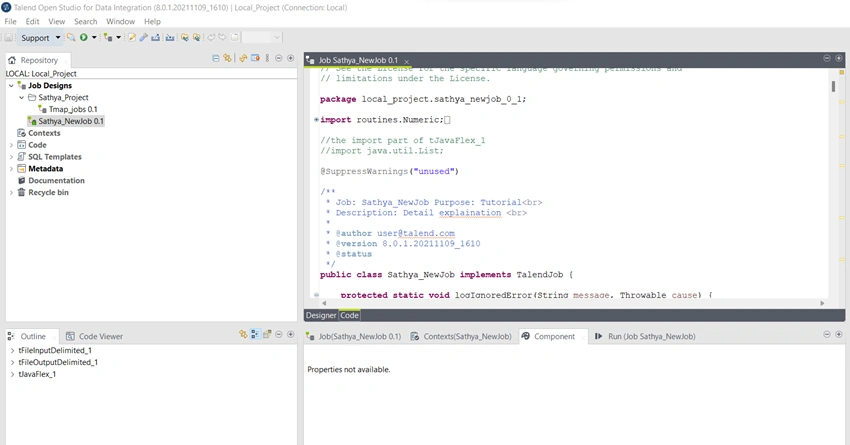
Task: Expand the folded import block marker
Action: (316, 120)
